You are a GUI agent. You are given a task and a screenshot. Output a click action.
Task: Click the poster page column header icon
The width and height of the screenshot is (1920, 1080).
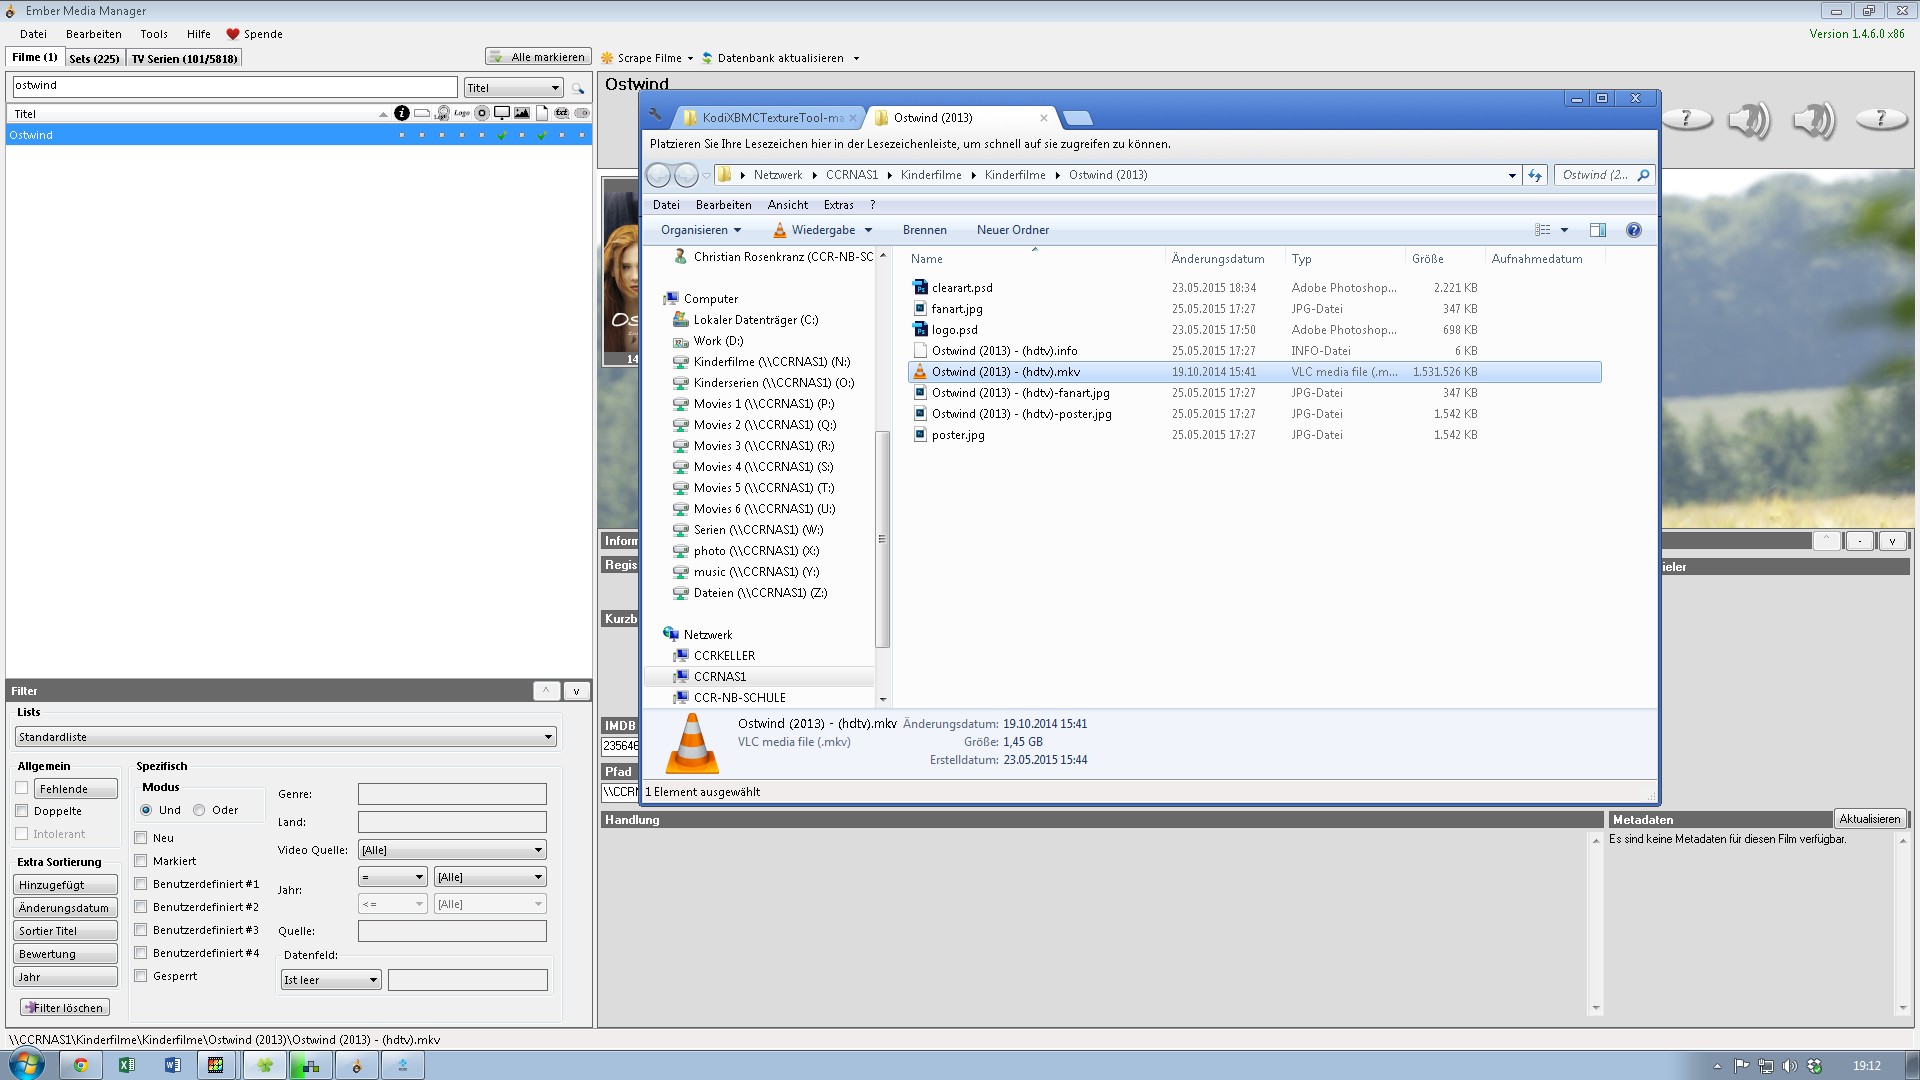pos(542,113)
